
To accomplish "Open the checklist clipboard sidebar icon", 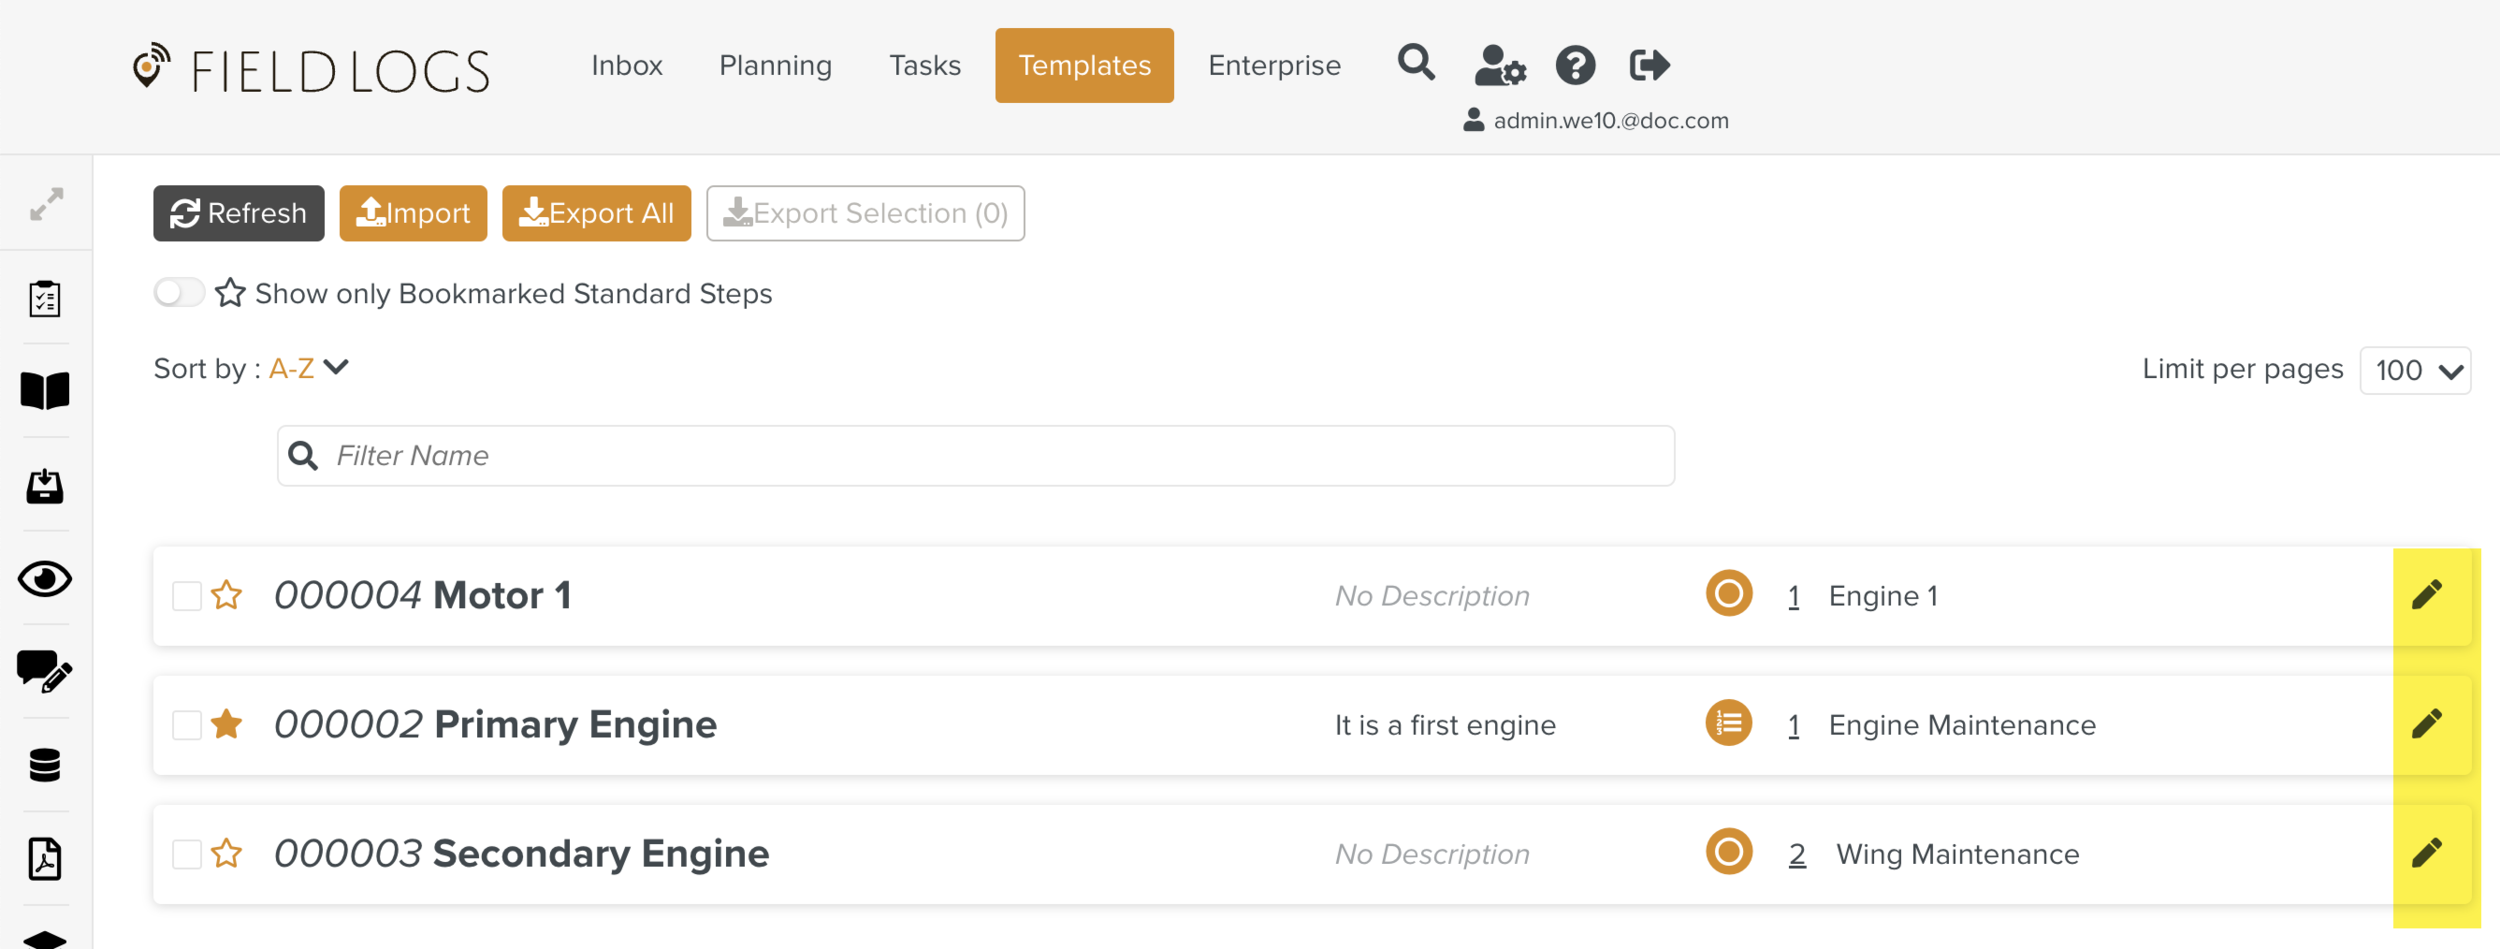I will [x=45, y=298].
